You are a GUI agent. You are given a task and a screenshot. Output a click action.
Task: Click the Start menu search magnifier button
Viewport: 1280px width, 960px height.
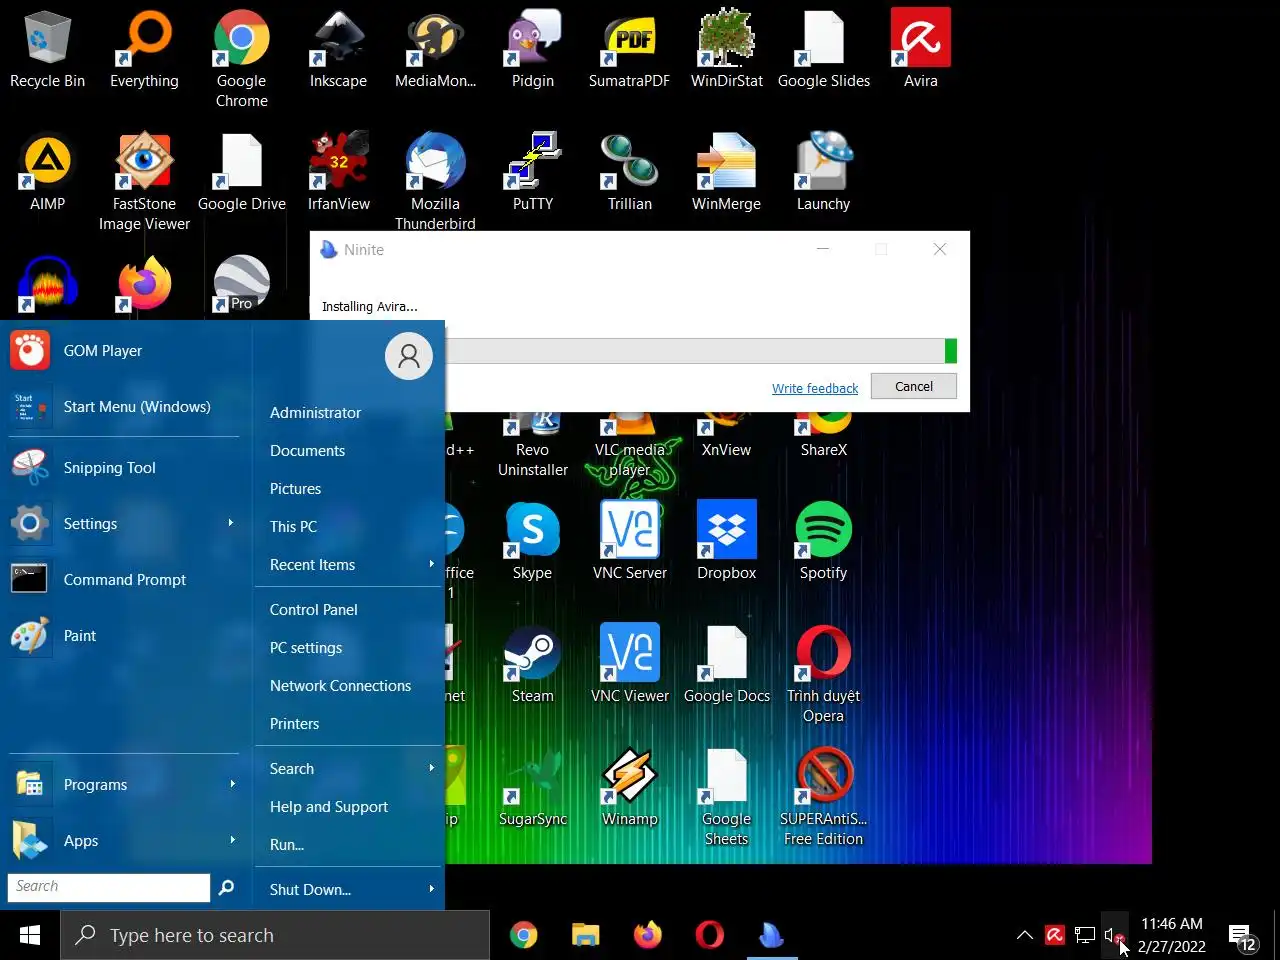pyautogui.click(x=226, y=886)
